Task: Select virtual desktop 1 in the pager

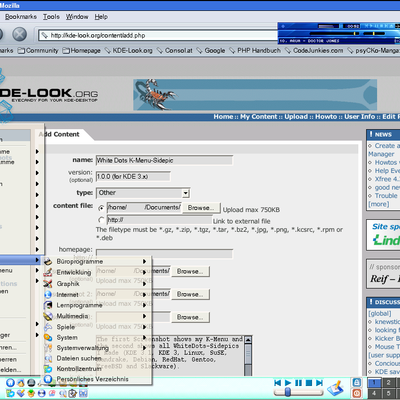Action: pos(374,383)
